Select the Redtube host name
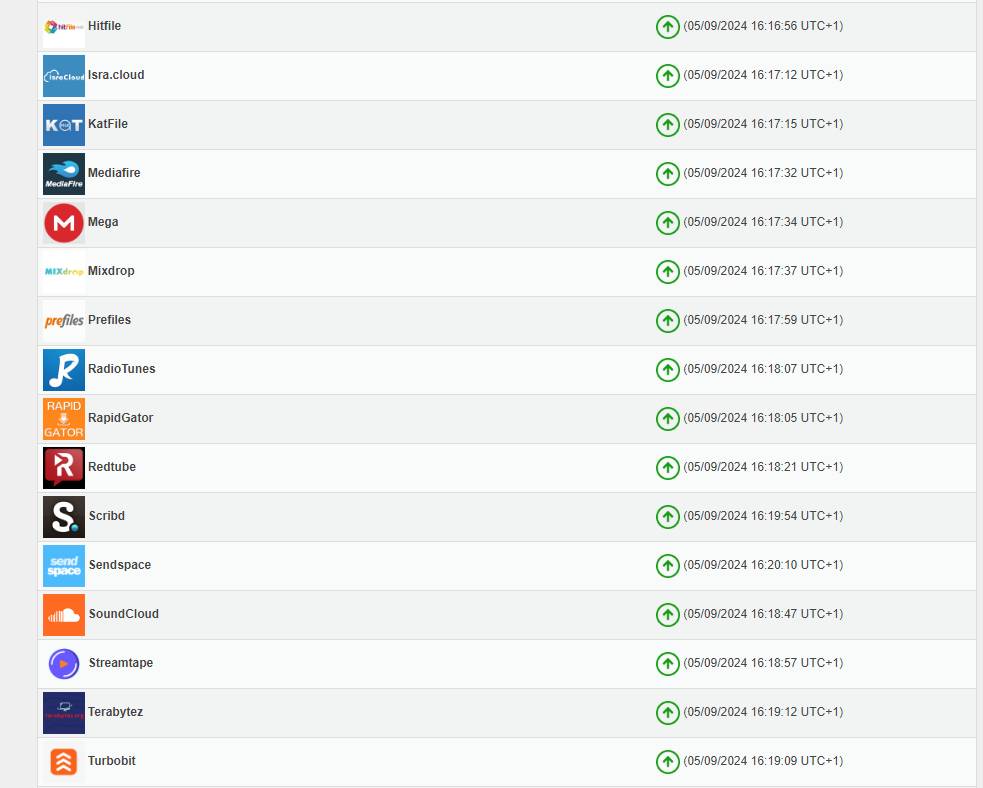Image resolution: width=983 pixels, height=788 pixels. coord(112,466)
